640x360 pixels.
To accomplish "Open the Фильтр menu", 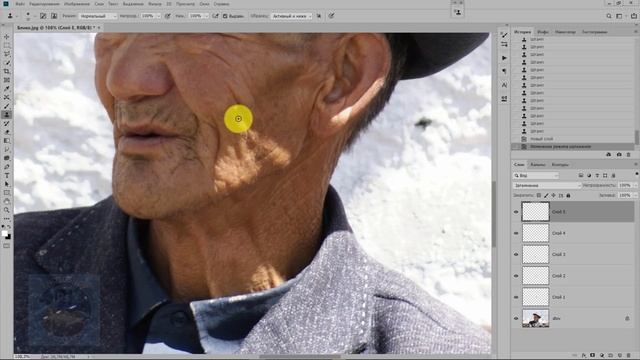I will [x=155, y=4].
